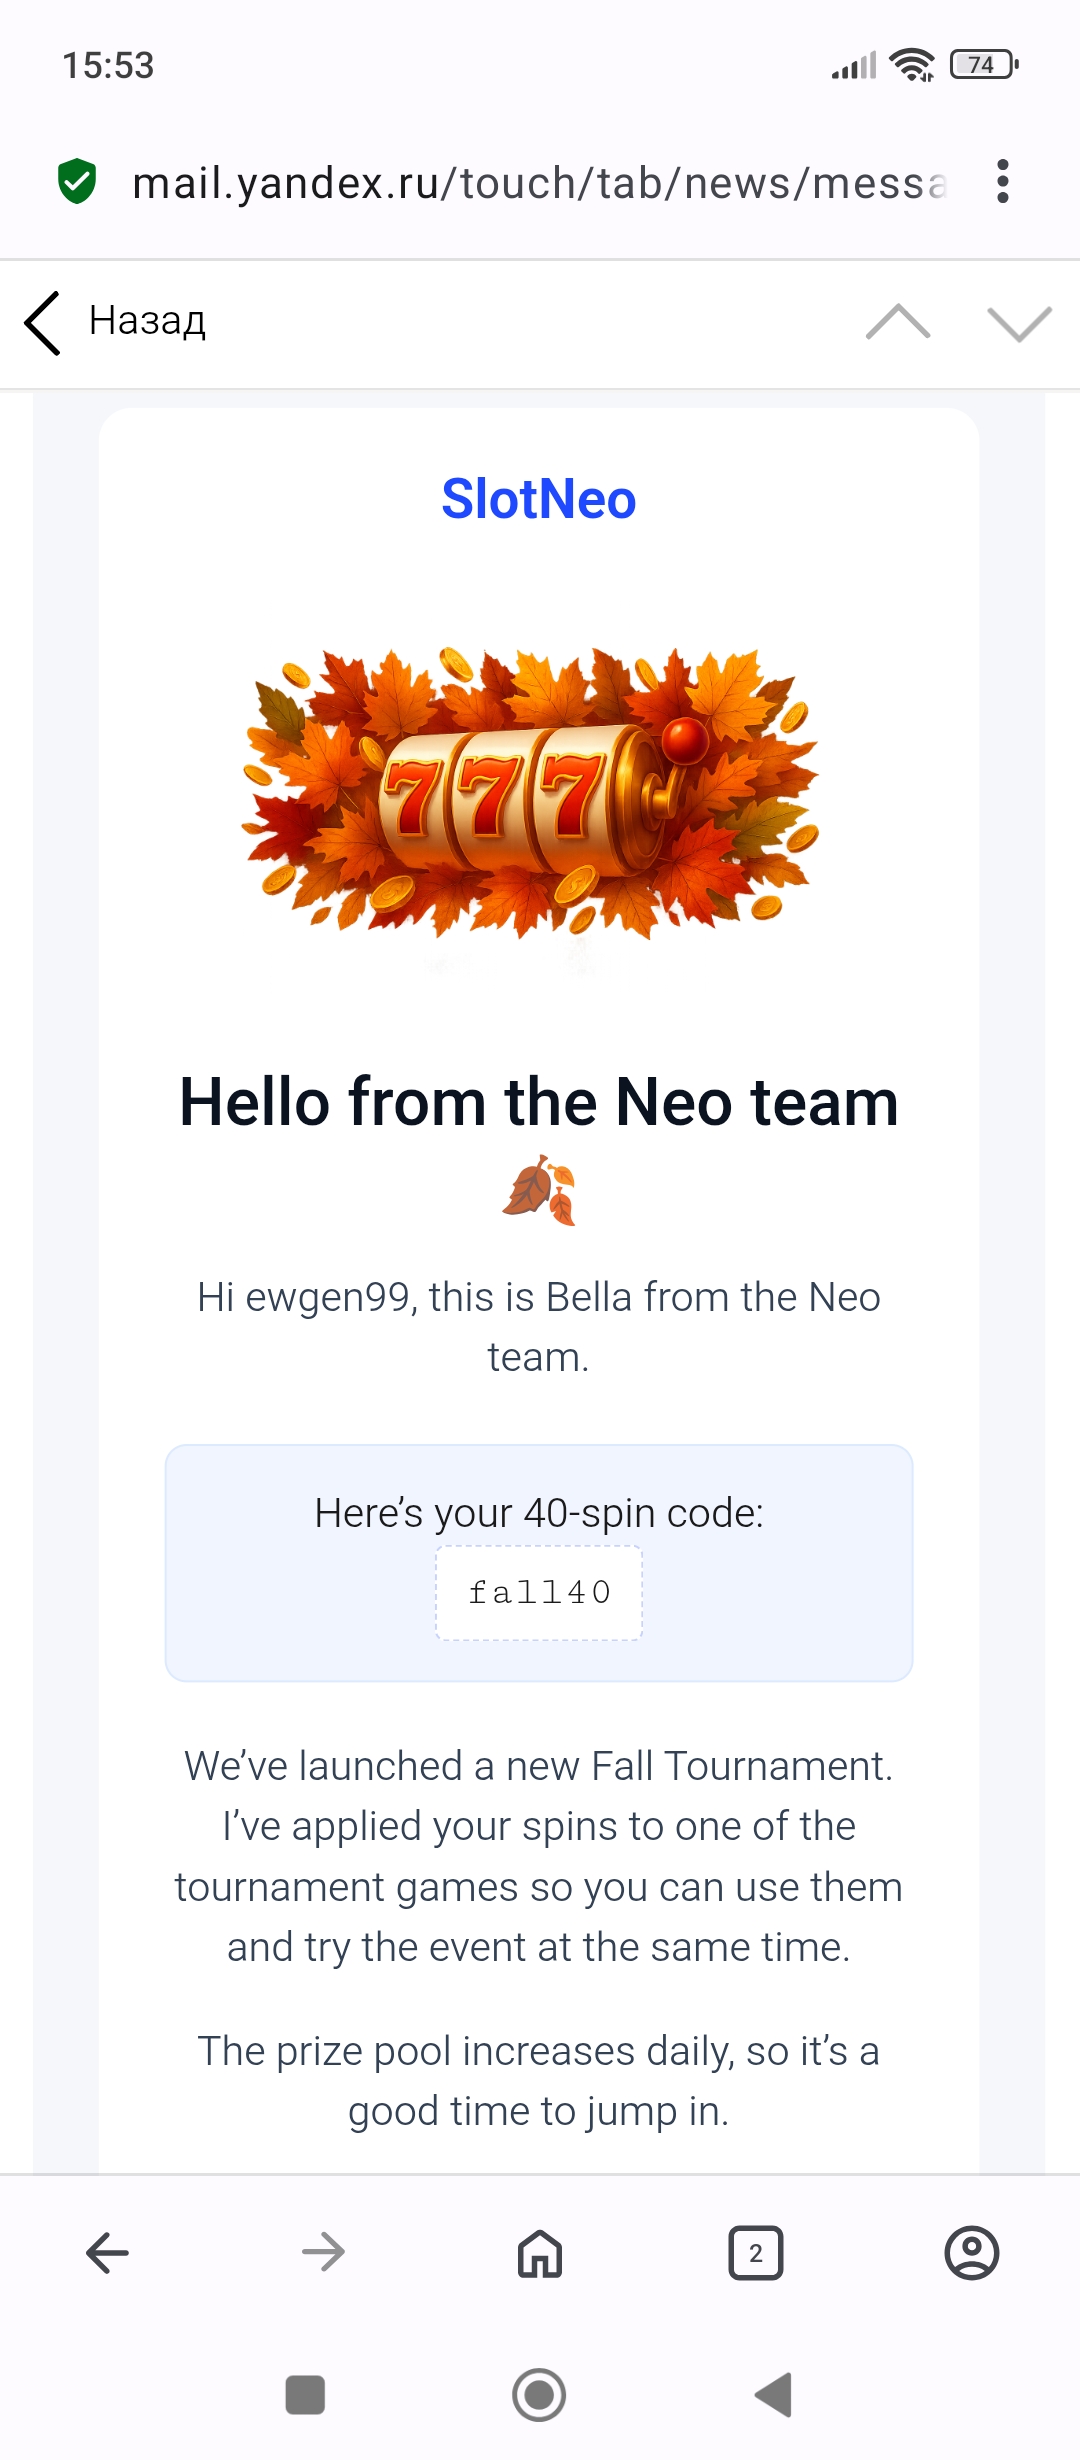Screen dimensions: 1080x2460
Task: Tap the mail.yandex.ru address bar
Action: pos(538,184)
